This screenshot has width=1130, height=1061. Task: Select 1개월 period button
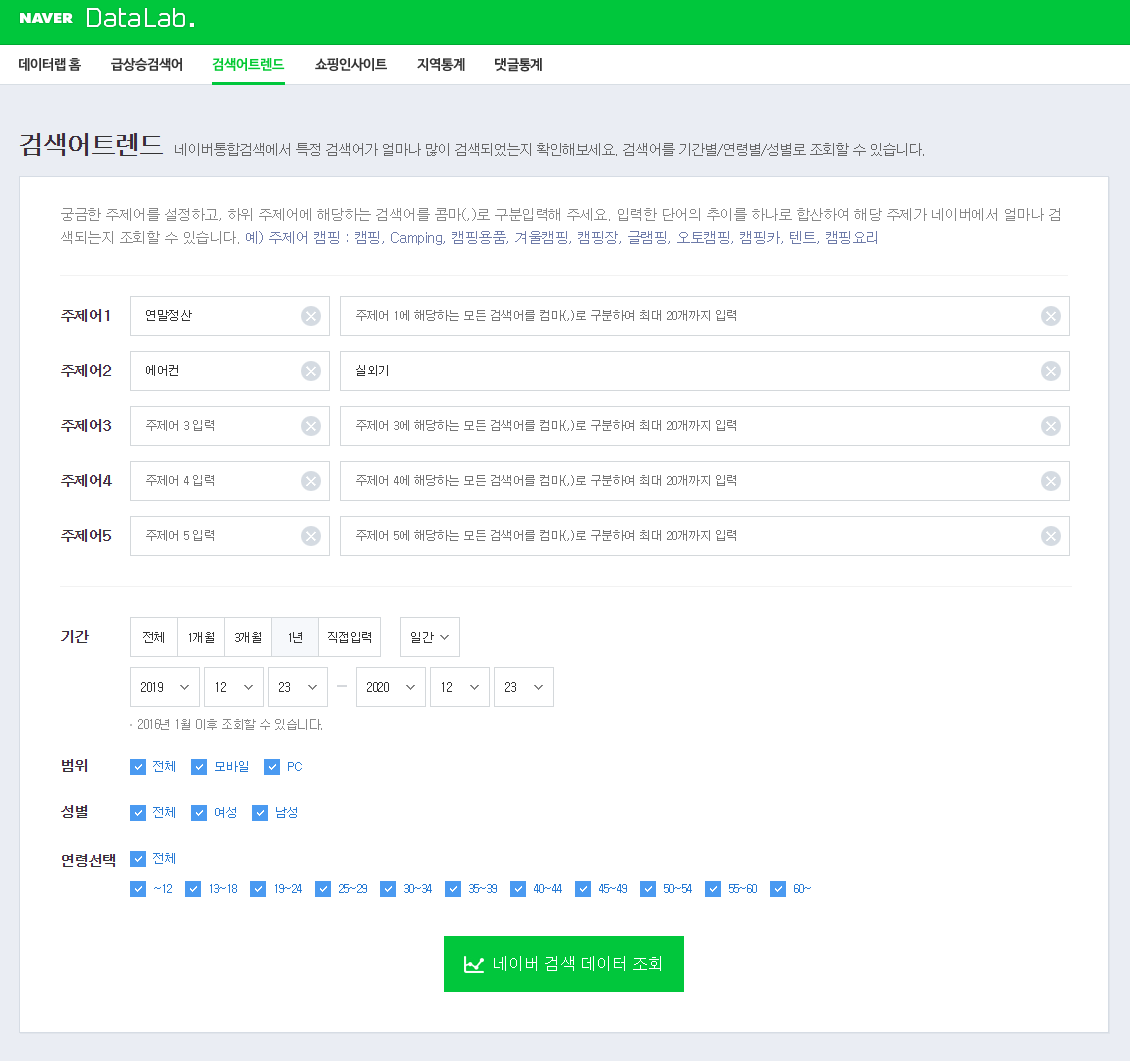pos(201,637)
